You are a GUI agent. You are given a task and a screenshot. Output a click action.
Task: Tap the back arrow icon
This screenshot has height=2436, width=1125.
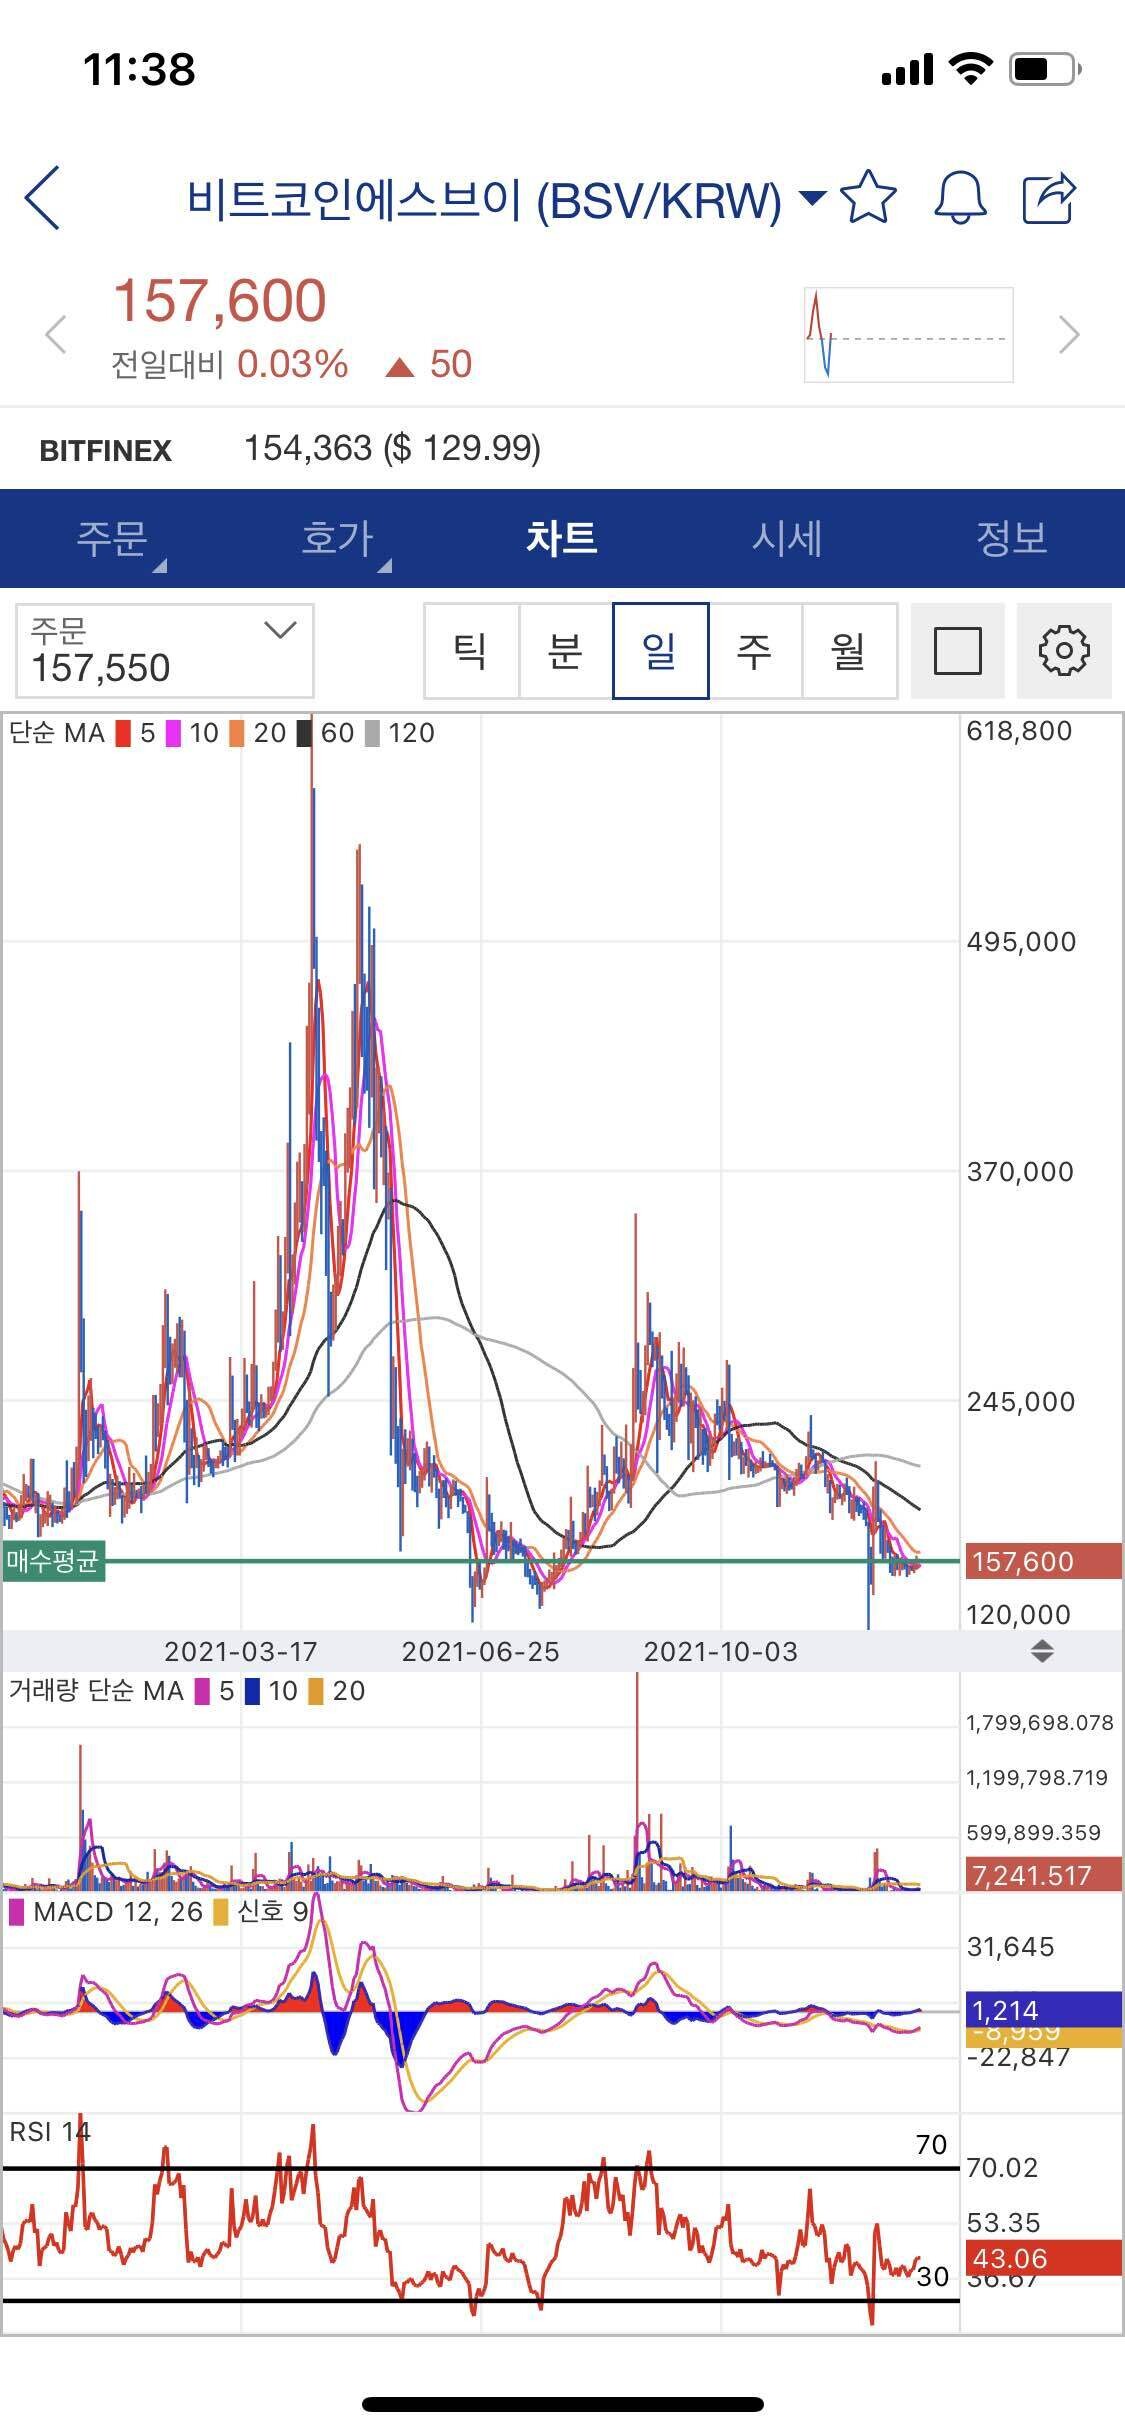44,198
